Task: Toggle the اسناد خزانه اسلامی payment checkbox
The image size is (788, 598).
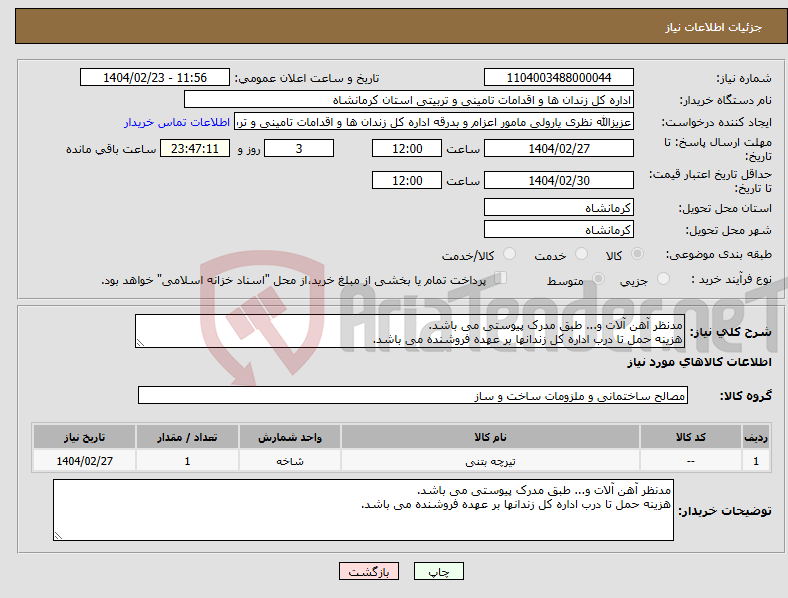Action: (x=501, y=278)
